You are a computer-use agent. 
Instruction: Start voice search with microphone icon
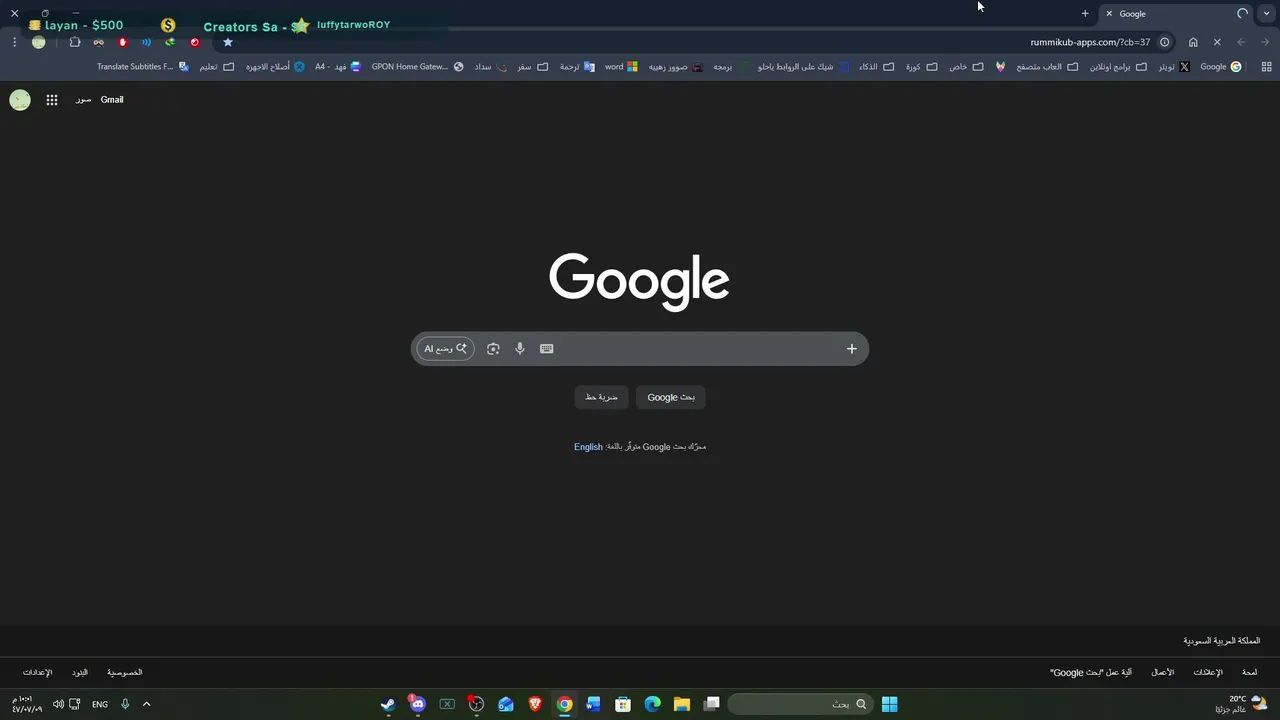(x=520, y=349)
